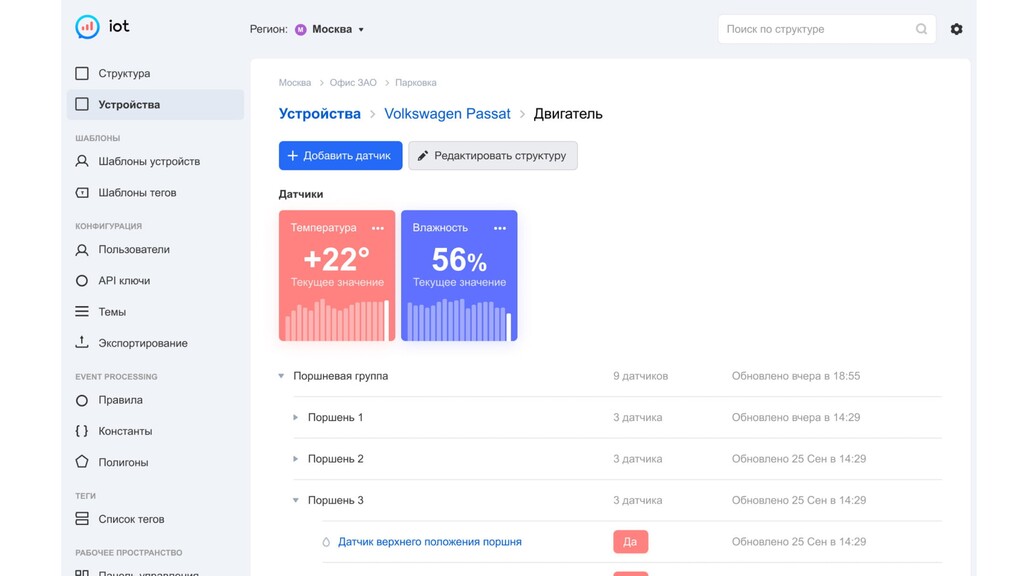Screen dimensions: 1024x576
Task: Click the Список тегов icon
Action: tap(82, 519)
